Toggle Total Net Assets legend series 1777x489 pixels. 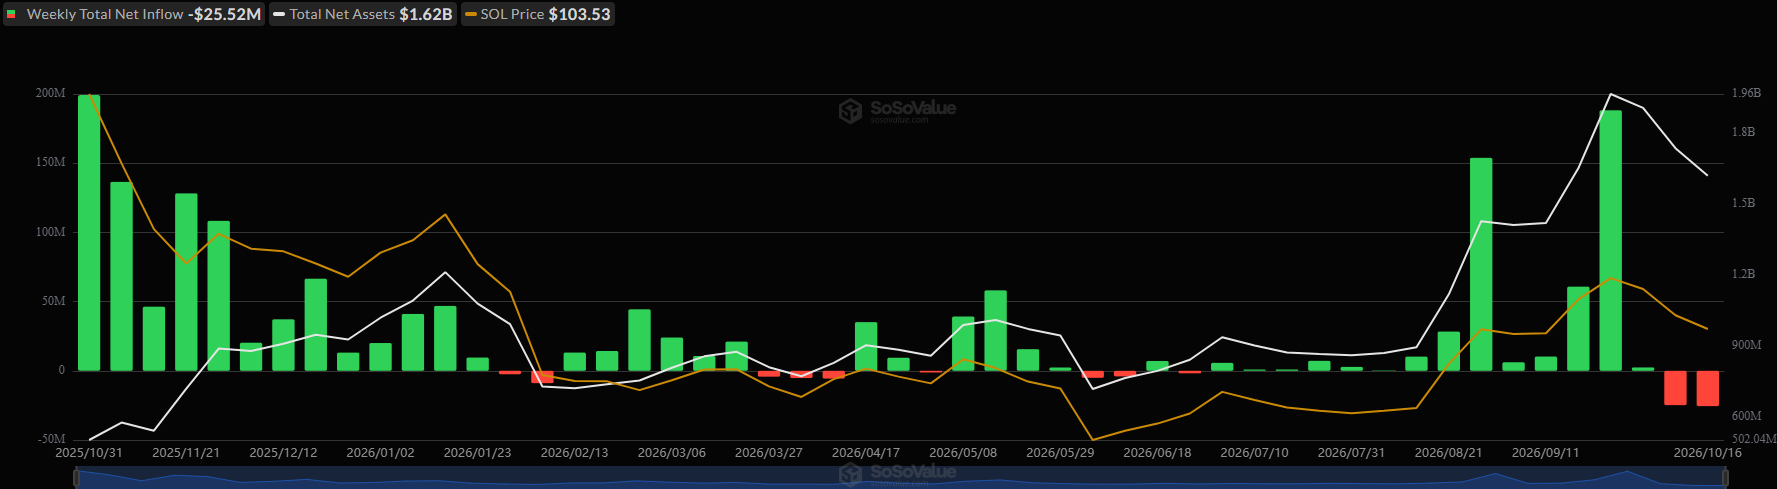pyautogui.click(x=363, y=14)
